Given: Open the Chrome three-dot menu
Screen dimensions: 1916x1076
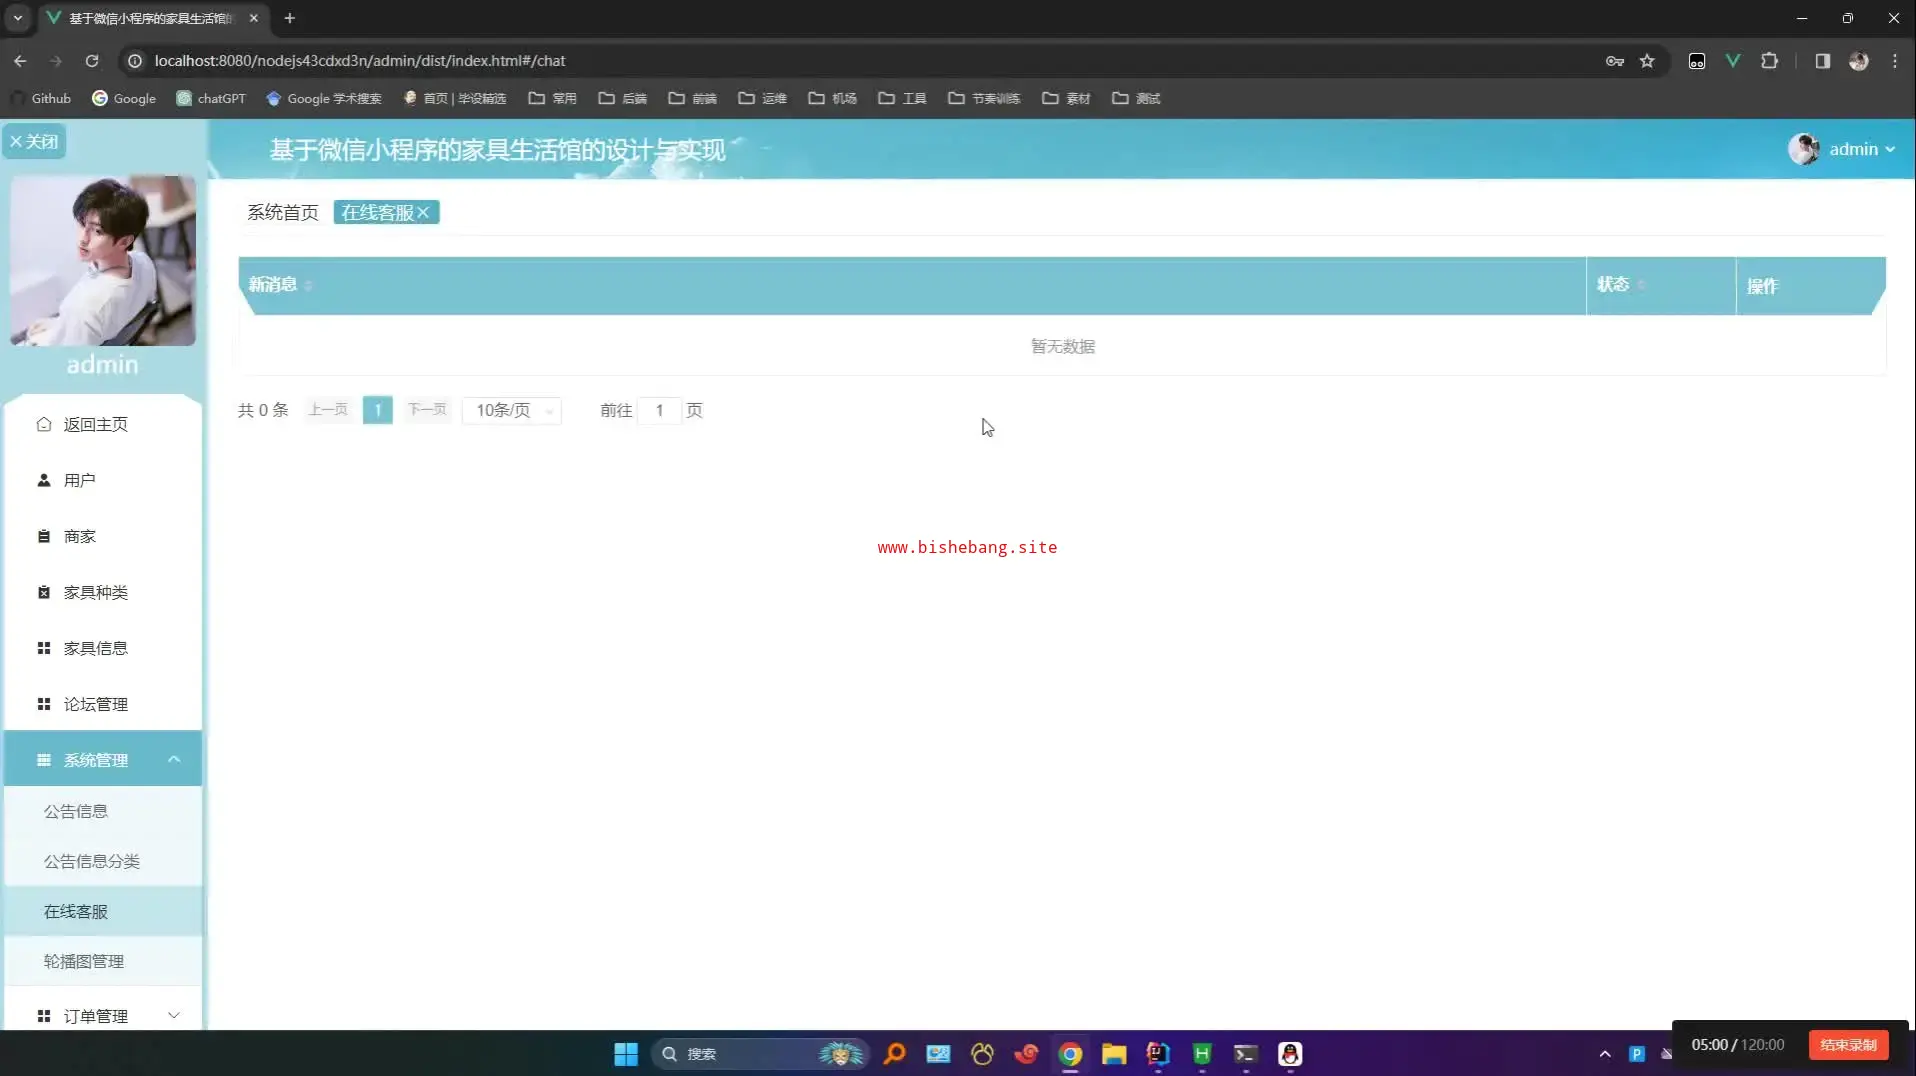Looking at the screenshot, I should click(x=1895, y=61).
